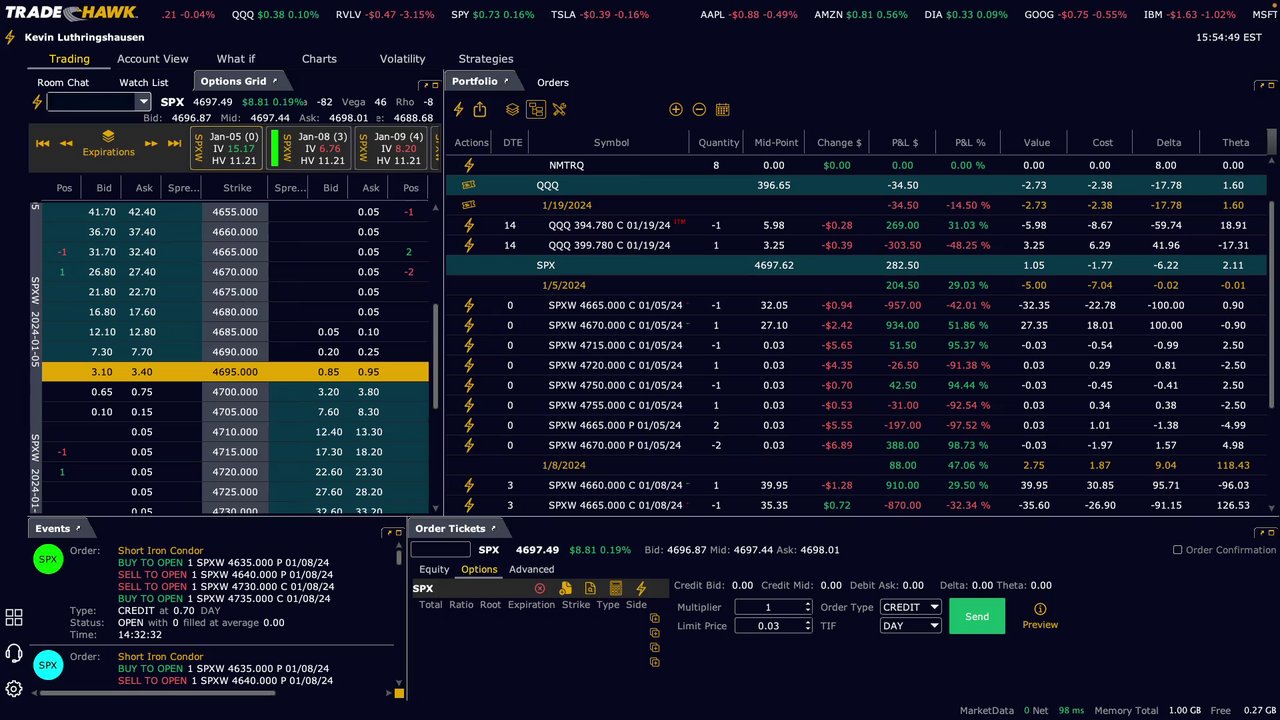This screenshot has height=720, width=1280.
Task: Toggle the tree grouping icon in Portfolio toolbar
Action: coord(536,109)
